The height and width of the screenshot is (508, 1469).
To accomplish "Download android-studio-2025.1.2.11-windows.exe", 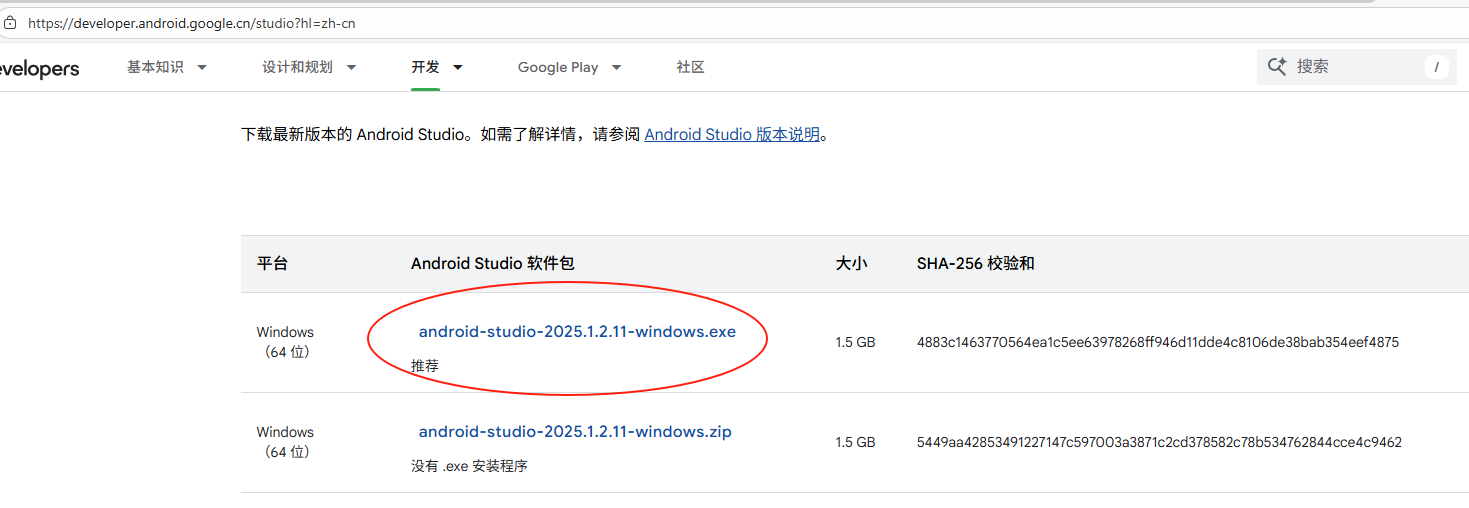I will (577, 332).
